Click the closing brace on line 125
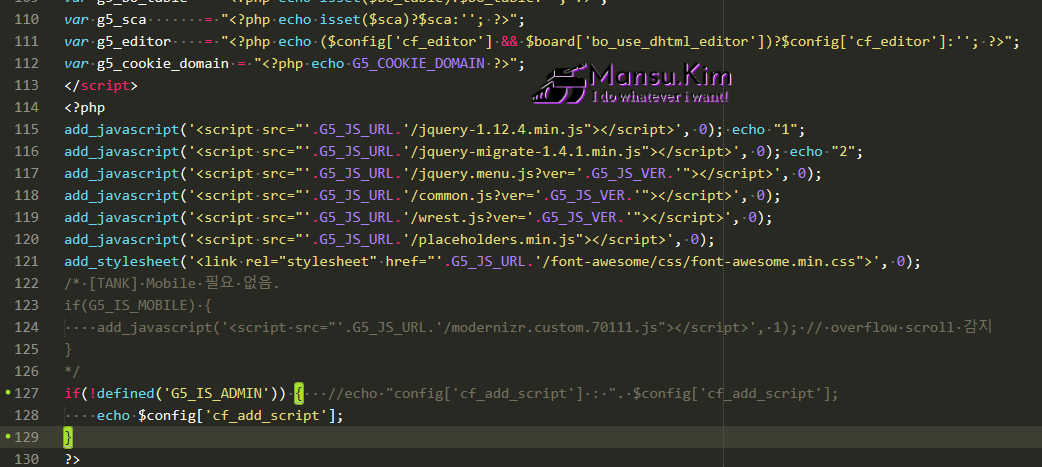This screenshot has width=1042, height=467. point(68,349)
